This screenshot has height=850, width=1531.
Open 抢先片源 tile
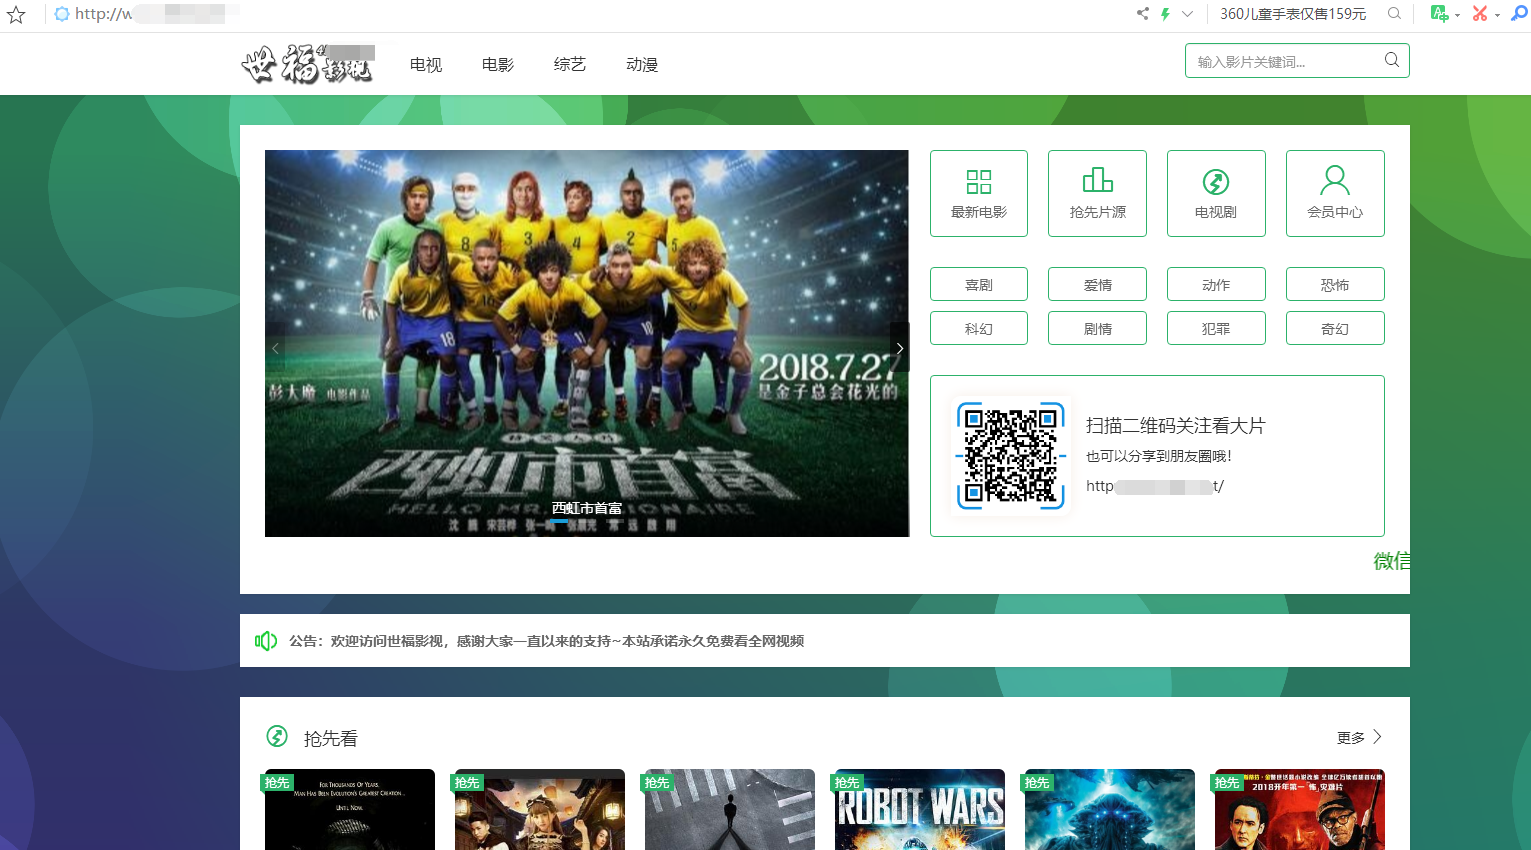[x=1097, y=193]
